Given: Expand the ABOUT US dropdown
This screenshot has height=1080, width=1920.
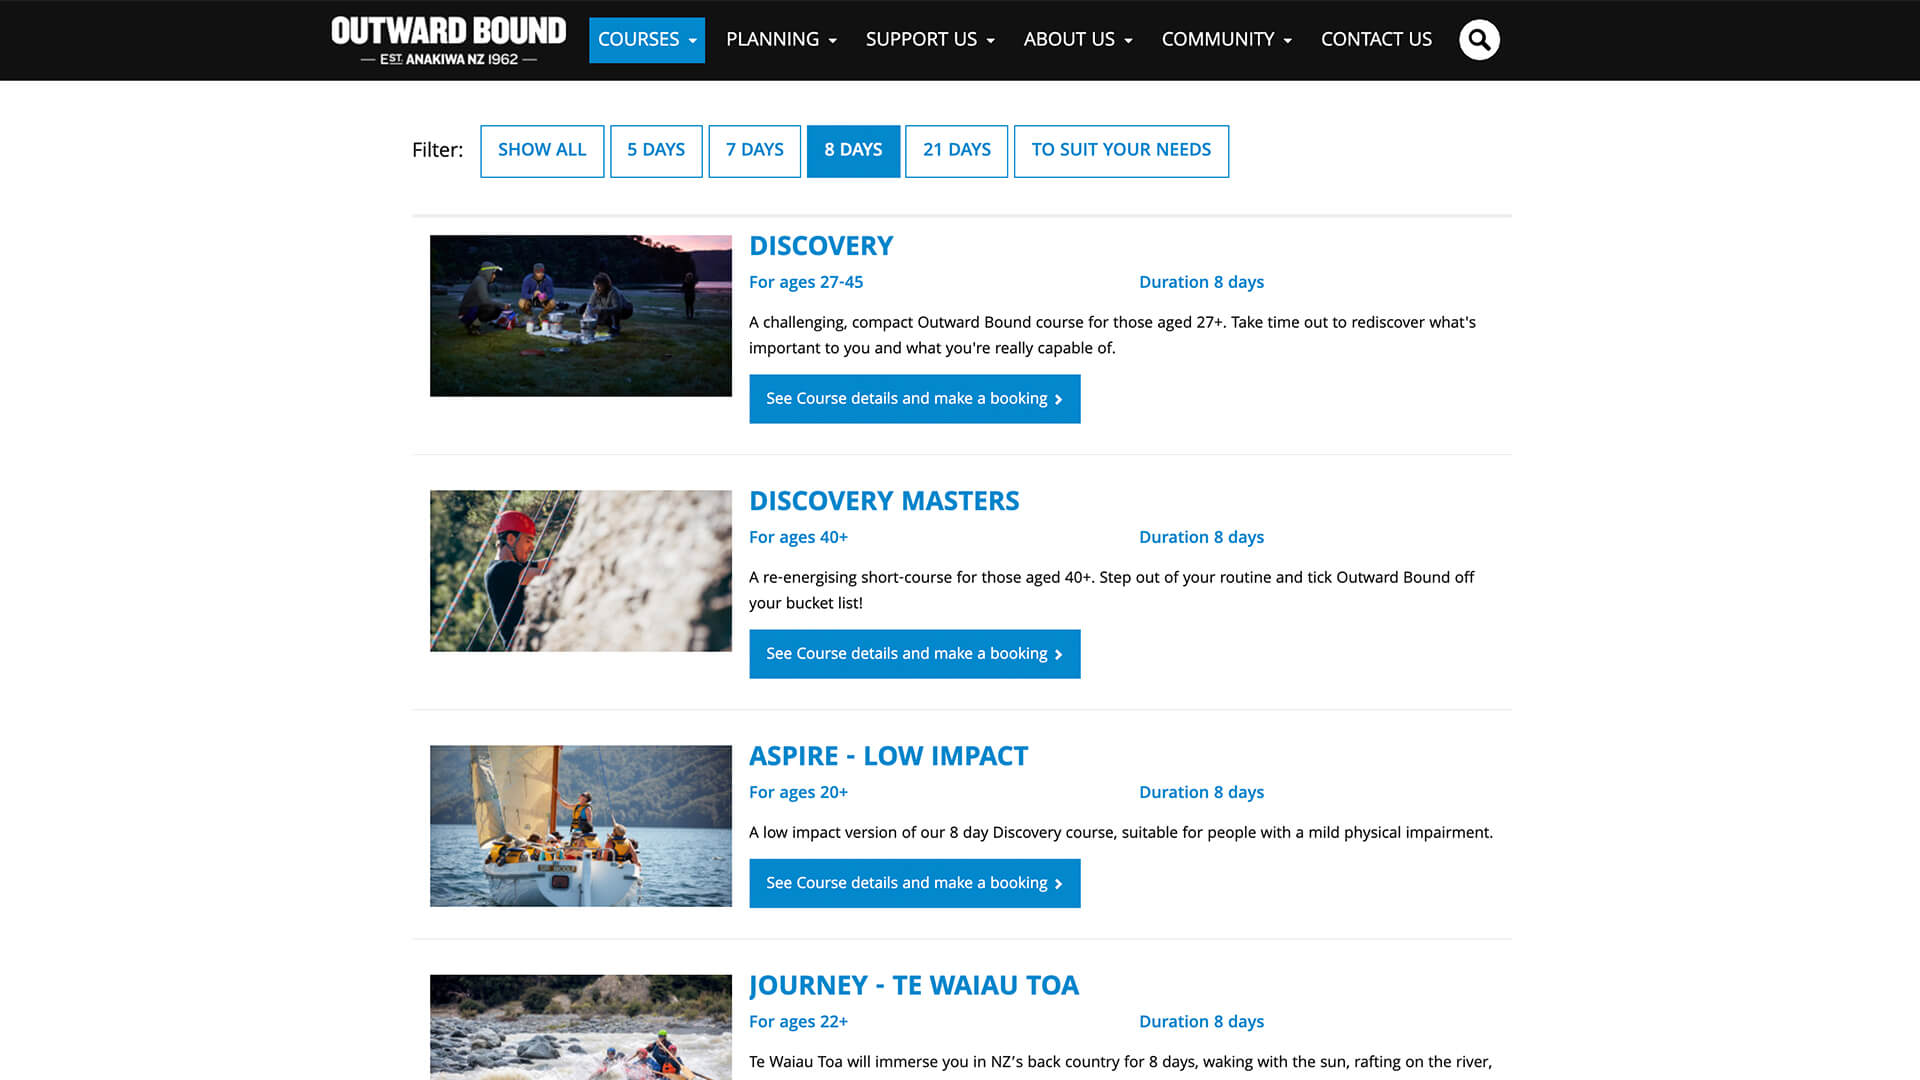Looking at the screenshot, I should [x=1077, y=40].
